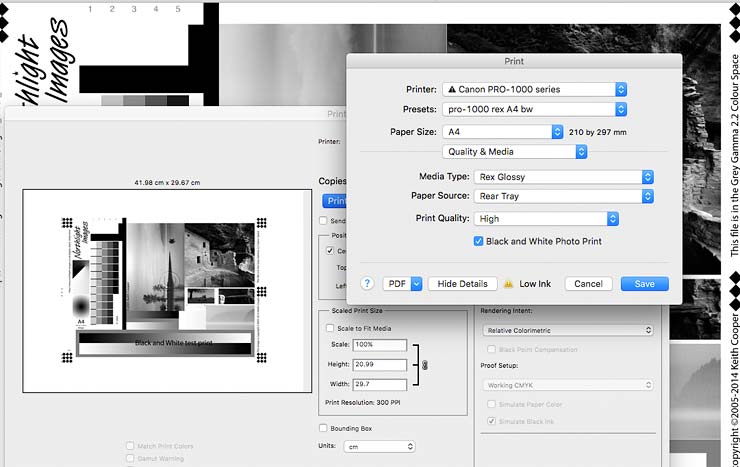Open the Media Type dropdown set to Rex Glossy
740x467 pixels.
(563, 177)
